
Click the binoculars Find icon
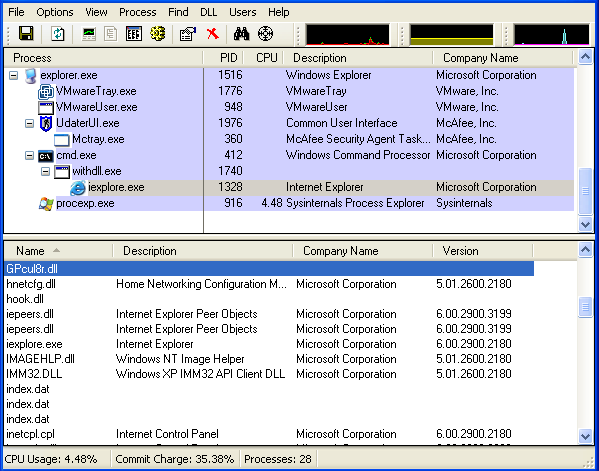(241, 34)
